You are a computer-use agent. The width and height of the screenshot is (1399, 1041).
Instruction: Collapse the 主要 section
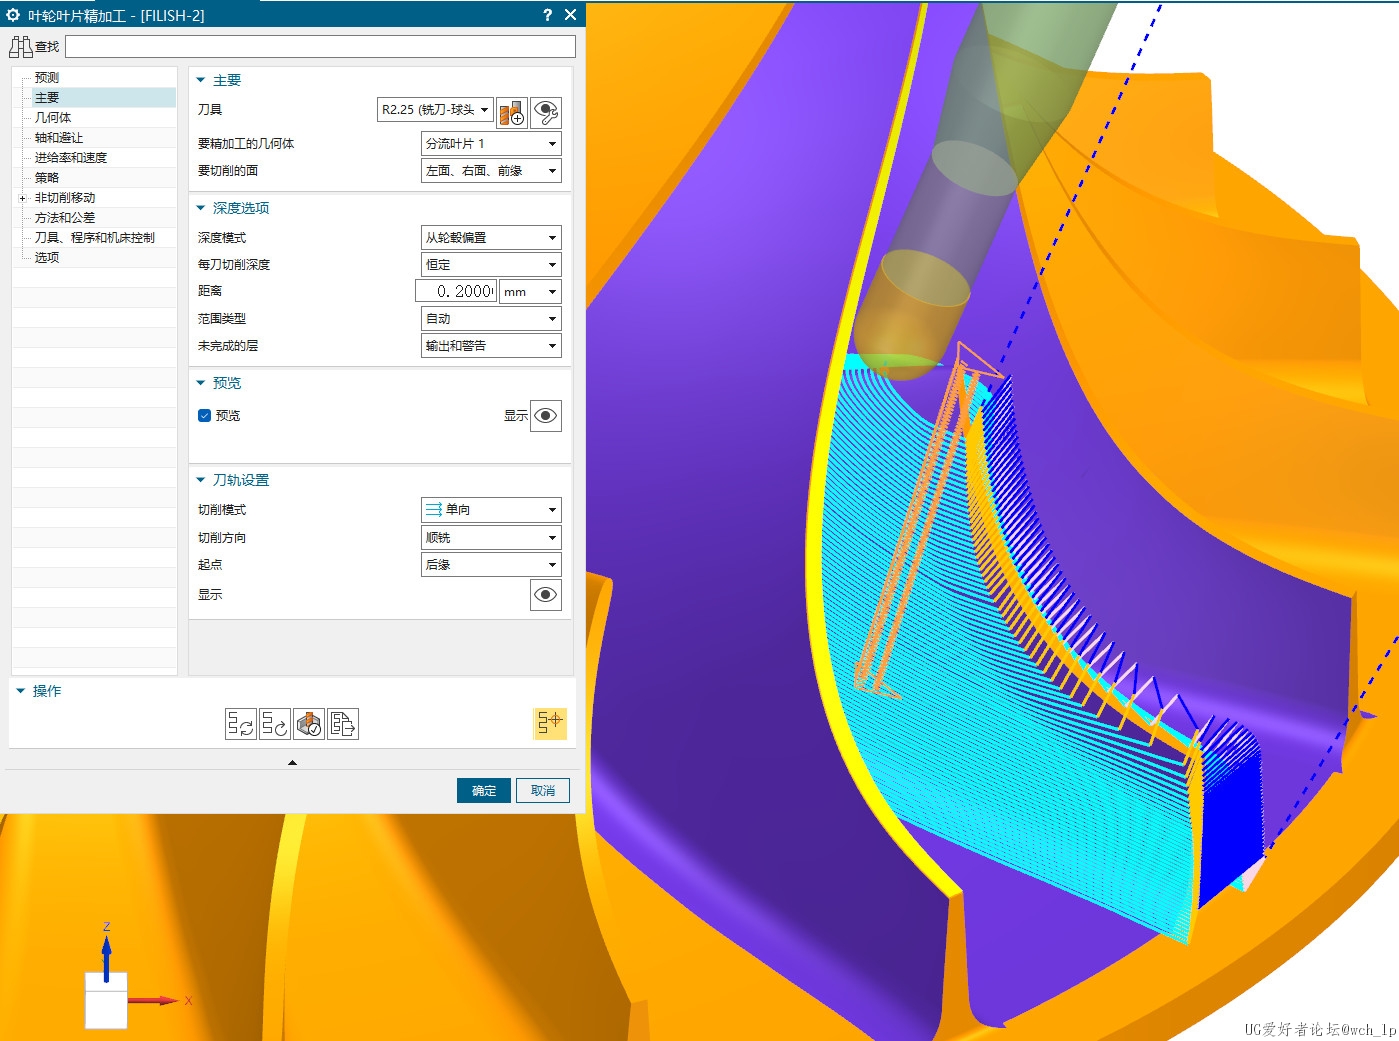click(201, 80)
